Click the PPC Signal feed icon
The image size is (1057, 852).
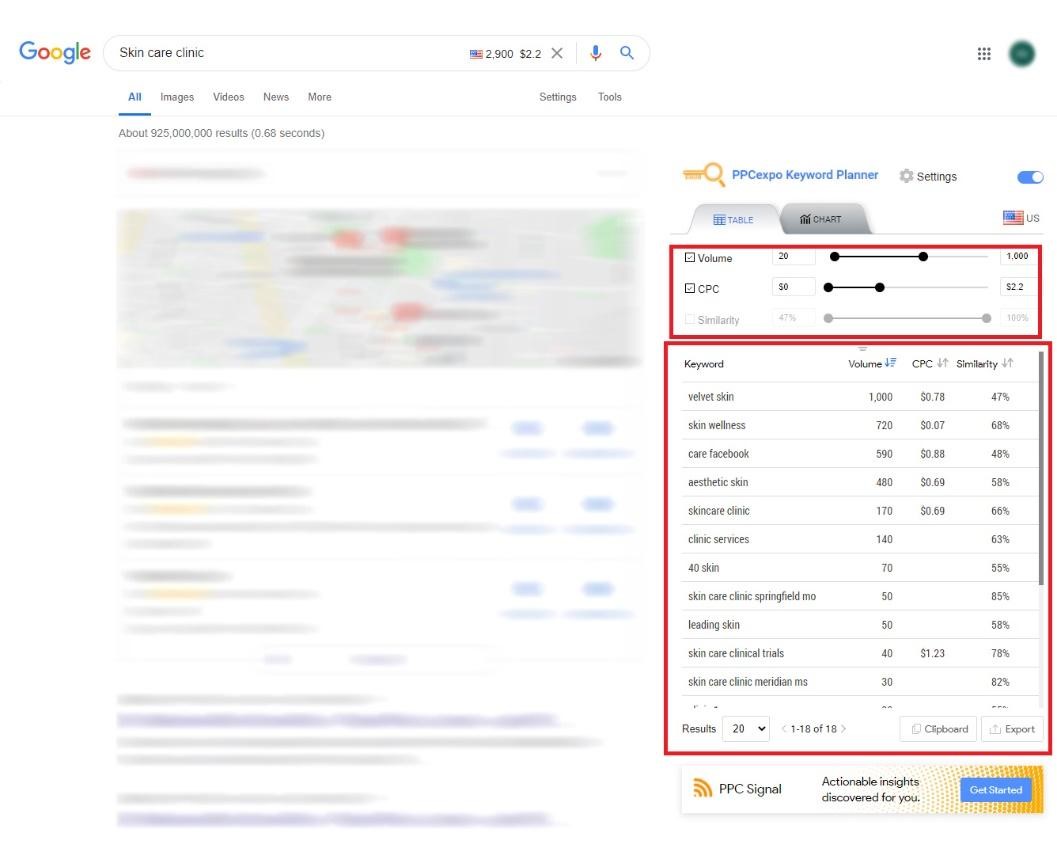[702, 788]
